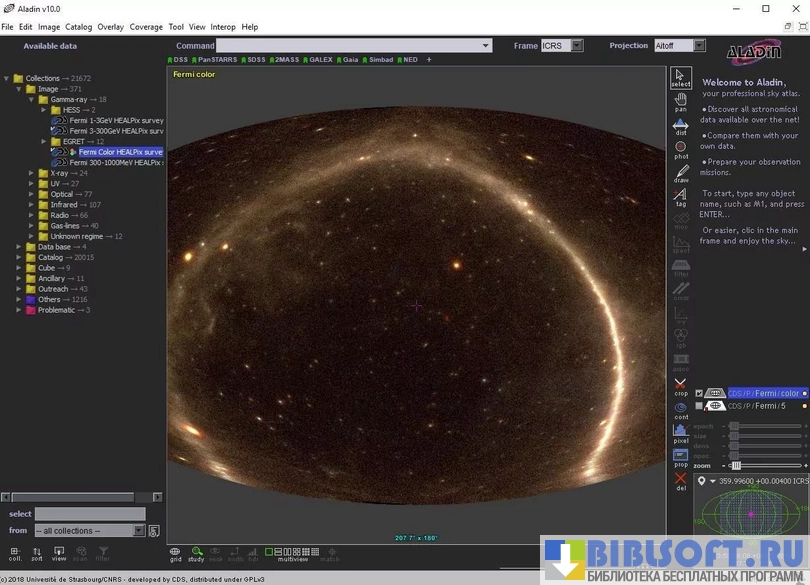Image resolution: width=810 pixels, height=585 pixels.
Task: Click the Simbad bookmark shortcut
Action: point(380,60)
